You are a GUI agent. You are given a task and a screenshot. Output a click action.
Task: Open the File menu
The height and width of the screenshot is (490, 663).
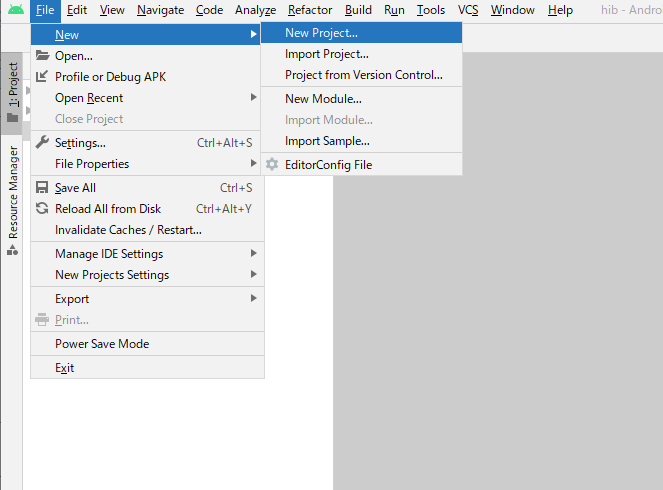[45, 10]
